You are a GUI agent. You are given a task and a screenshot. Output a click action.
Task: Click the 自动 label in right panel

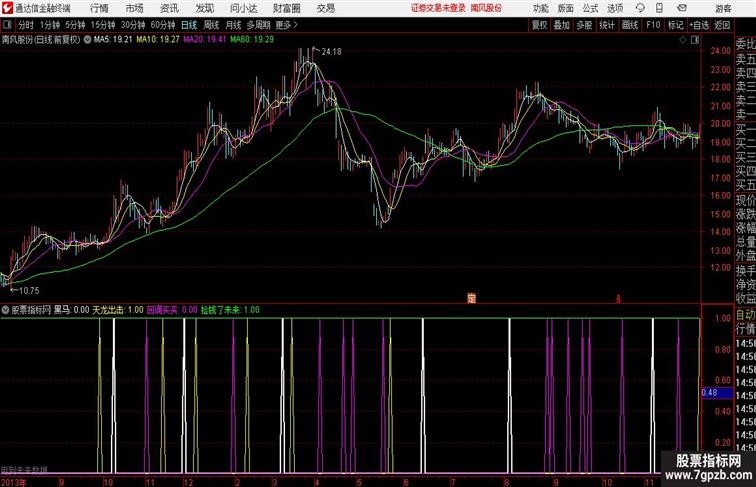click(745, 315)
